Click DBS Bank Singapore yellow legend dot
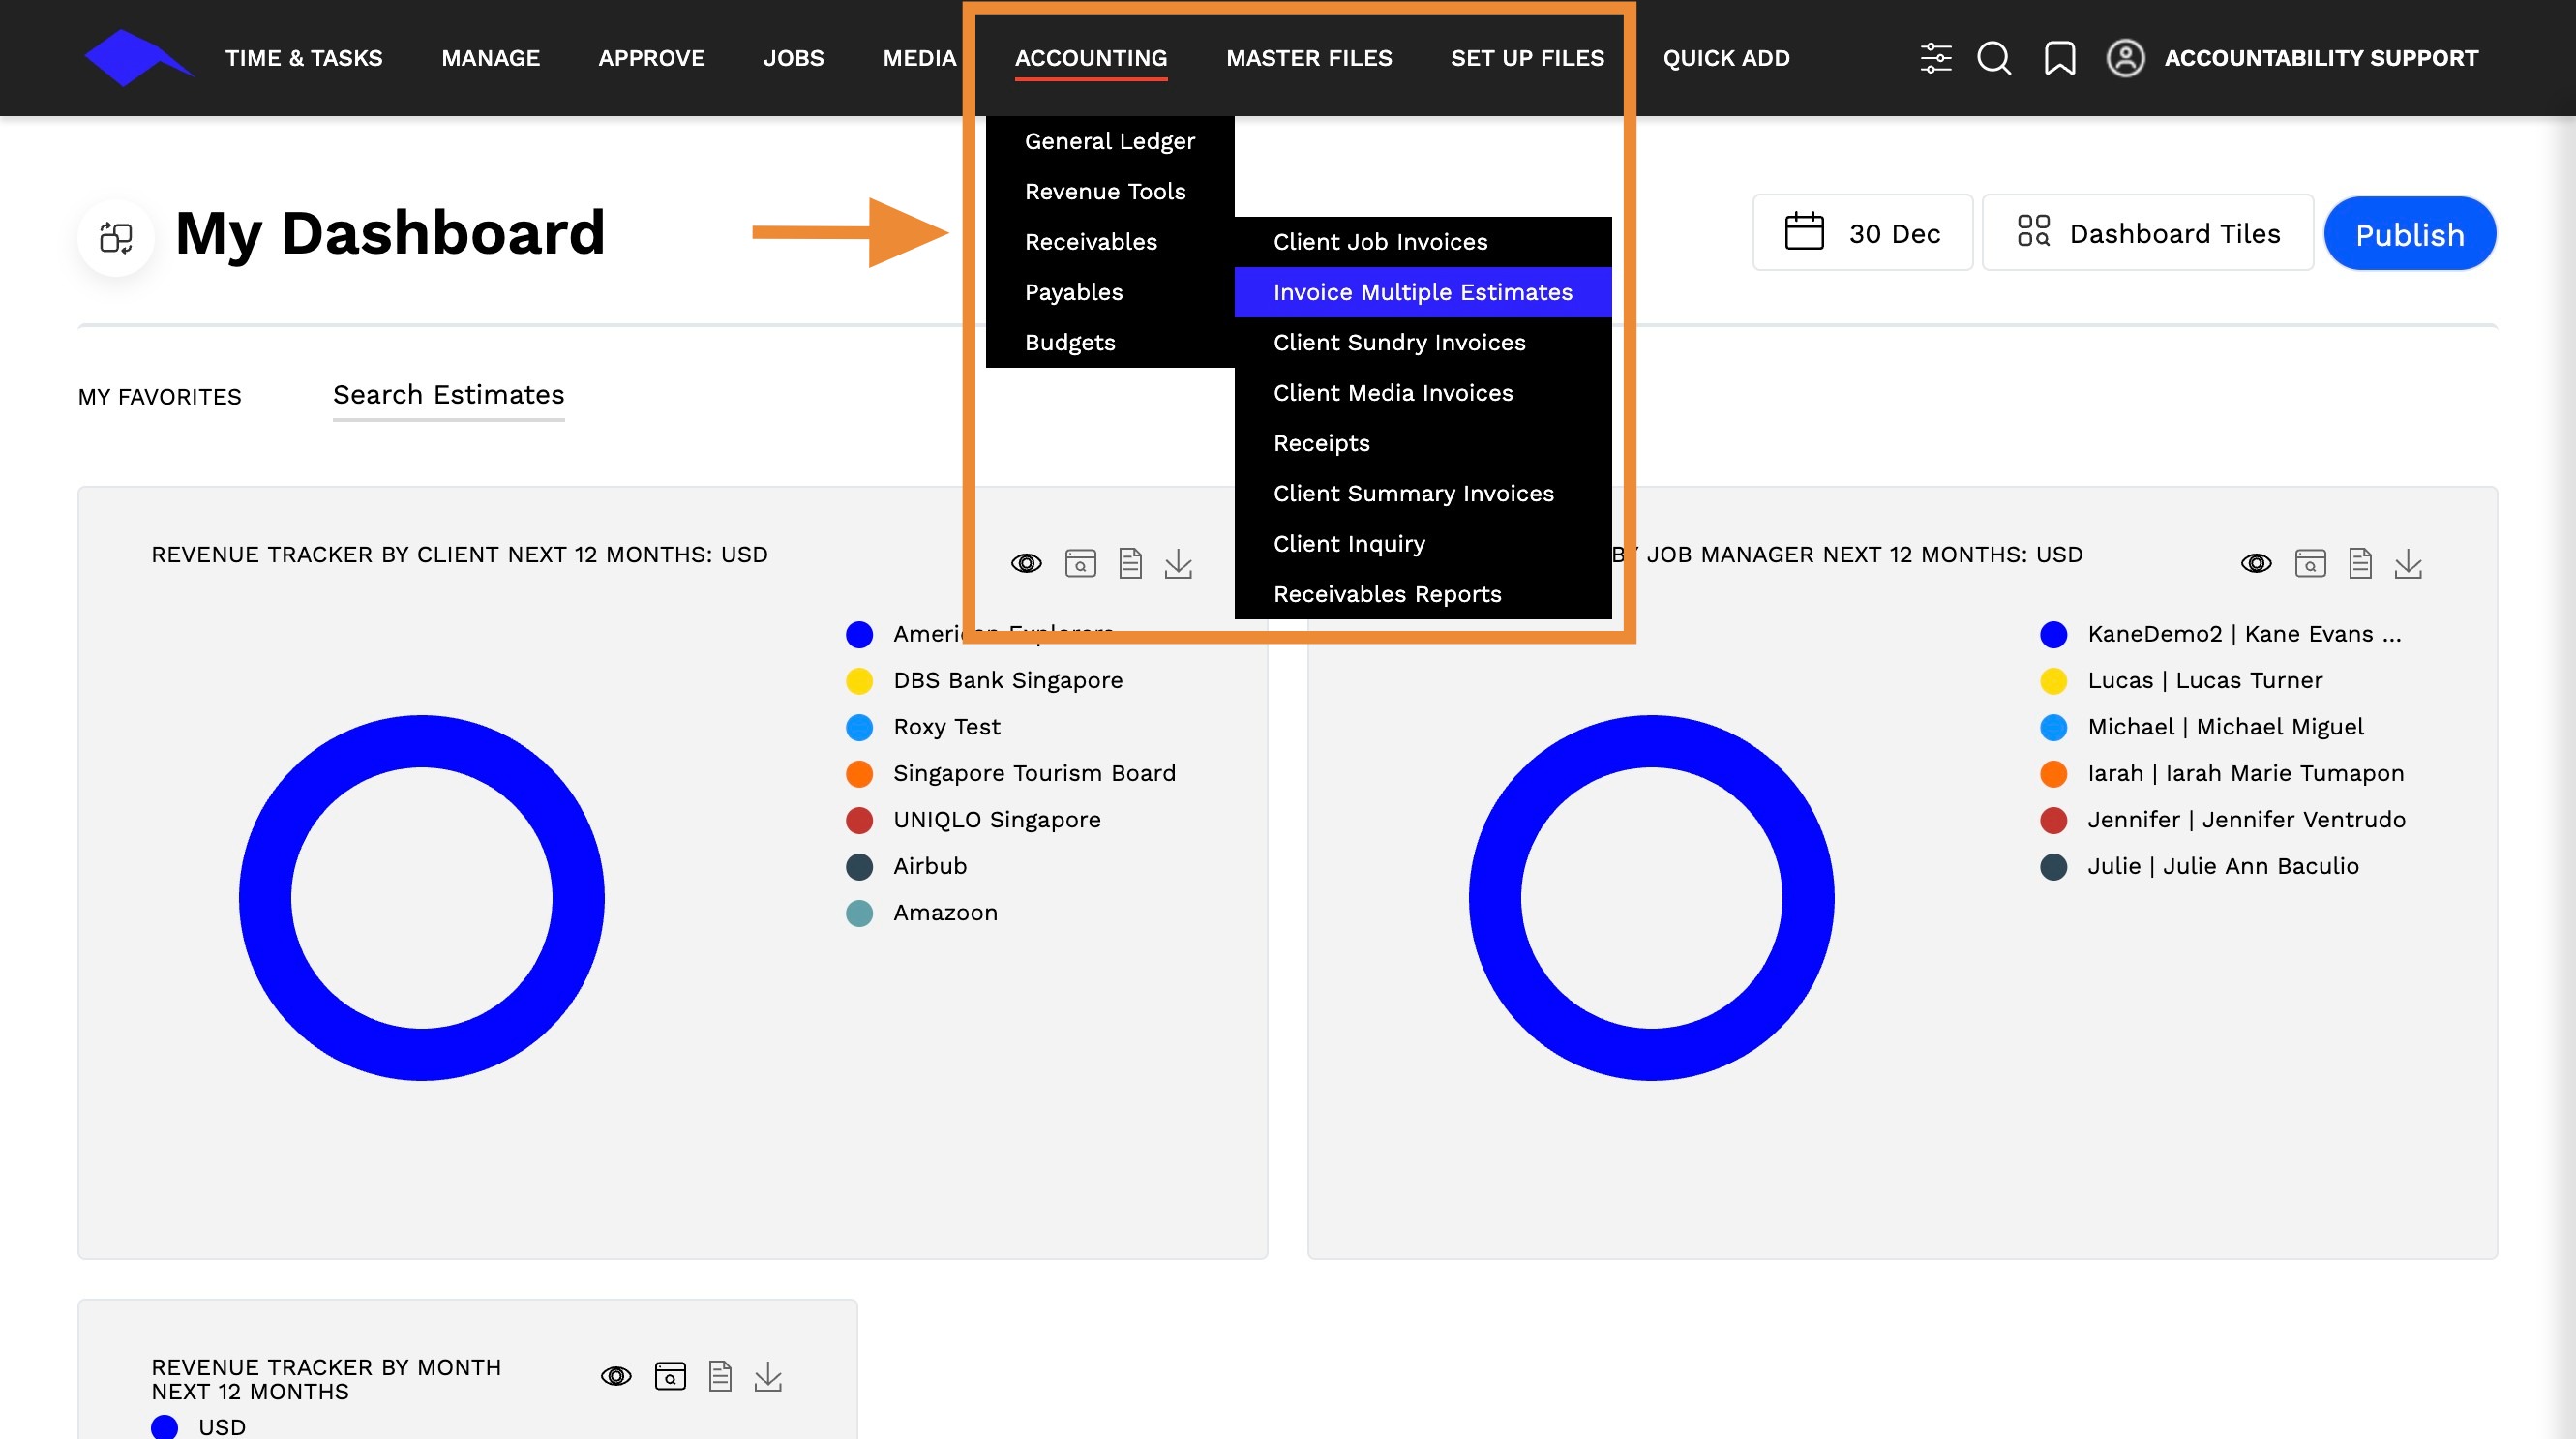The width and height of the screenshot is (2576, 1439). (859, 681)
